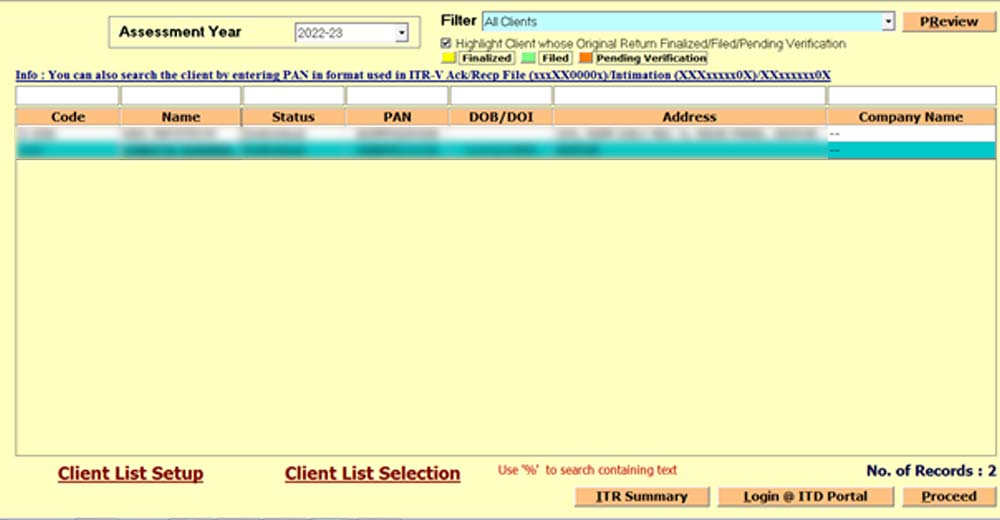
Task: Sort by the Code column header
Action: click(67, 117)
